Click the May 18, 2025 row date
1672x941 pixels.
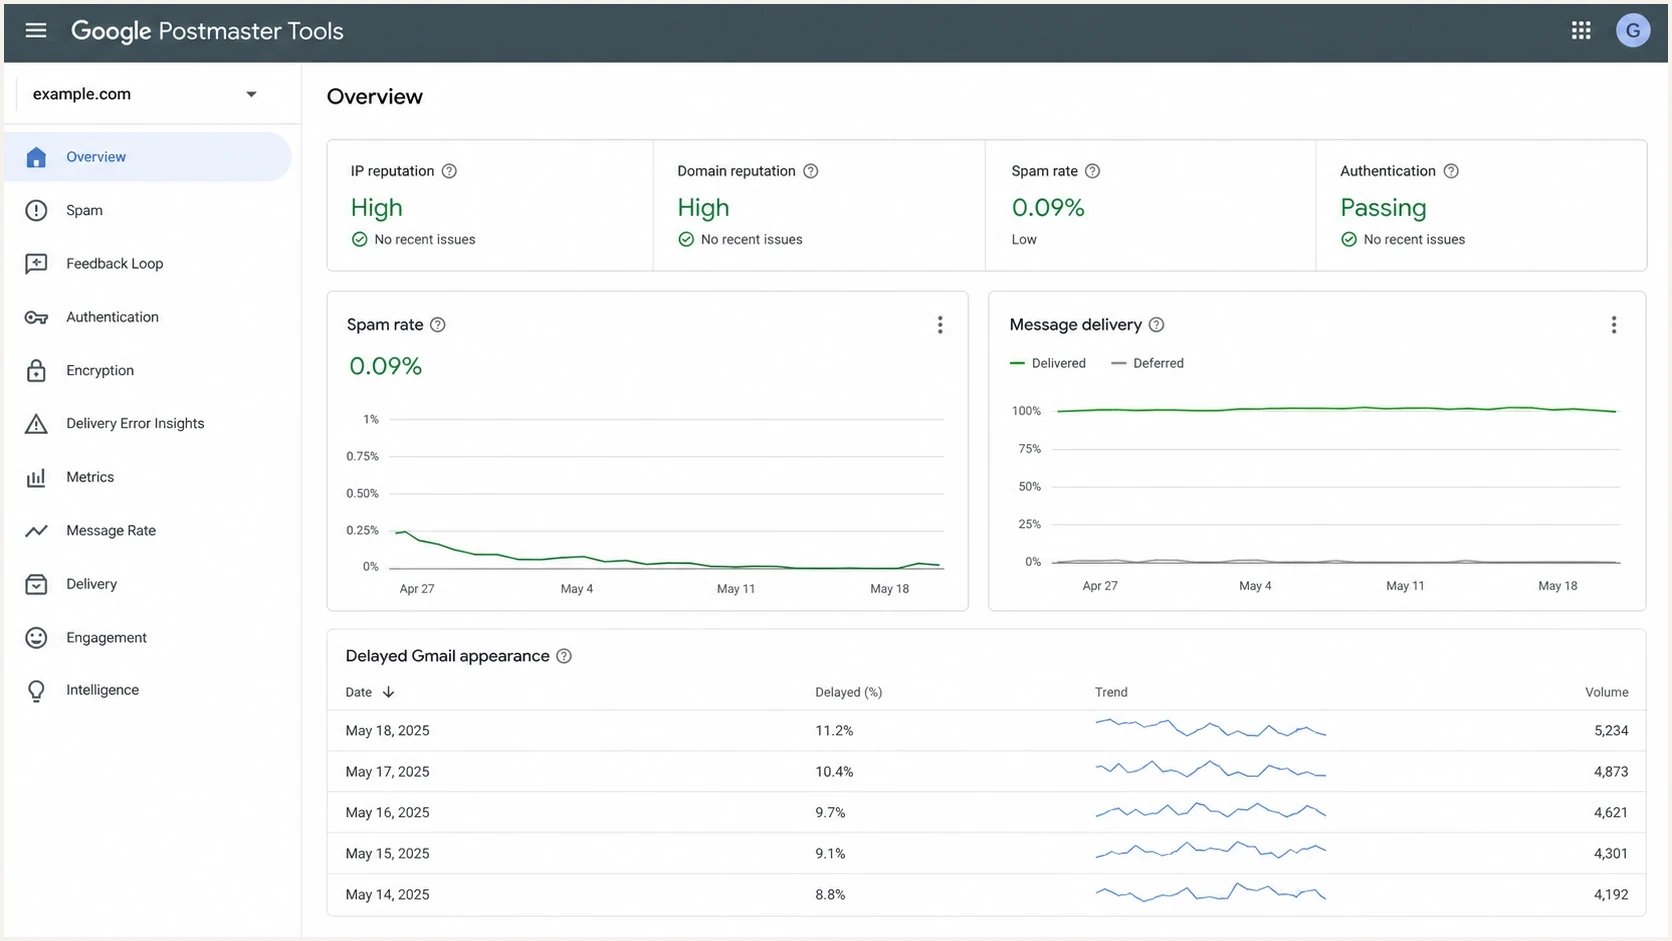[387, 731]
